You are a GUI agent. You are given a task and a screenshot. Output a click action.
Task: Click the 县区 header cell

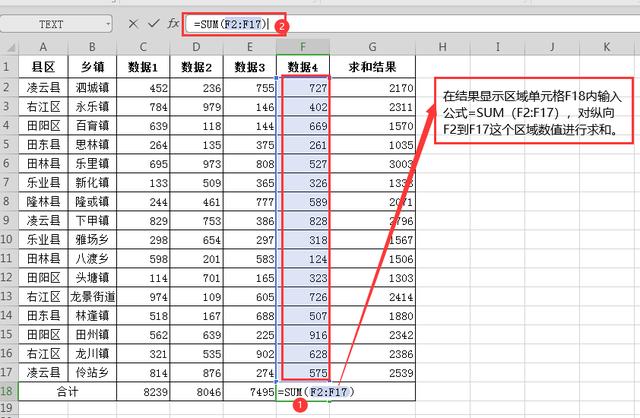pyautogui.click(x=43, y=67)
